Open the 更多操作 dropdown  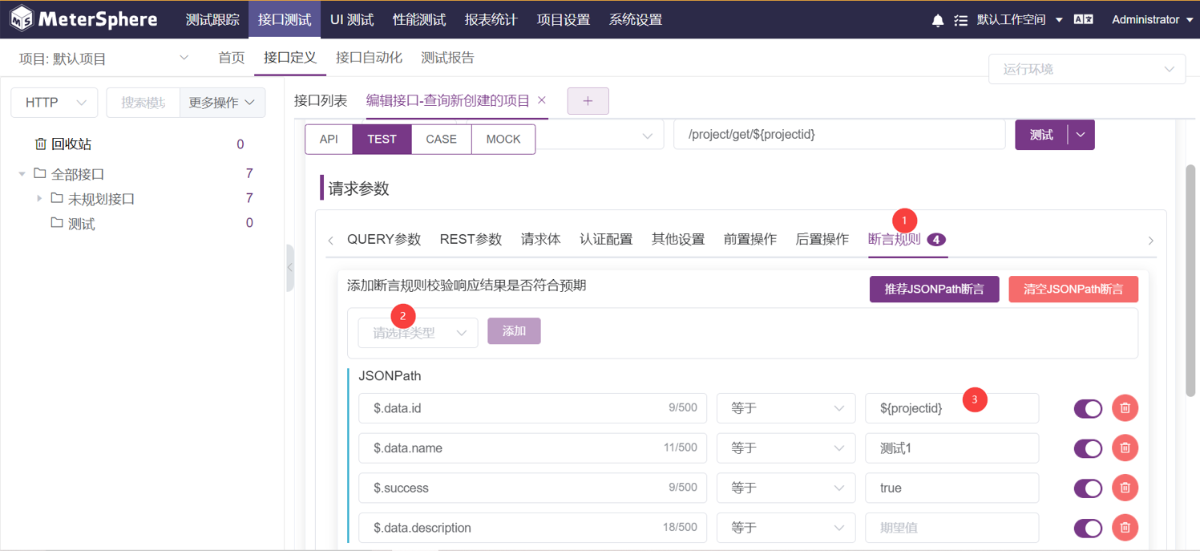click(222, 102)
